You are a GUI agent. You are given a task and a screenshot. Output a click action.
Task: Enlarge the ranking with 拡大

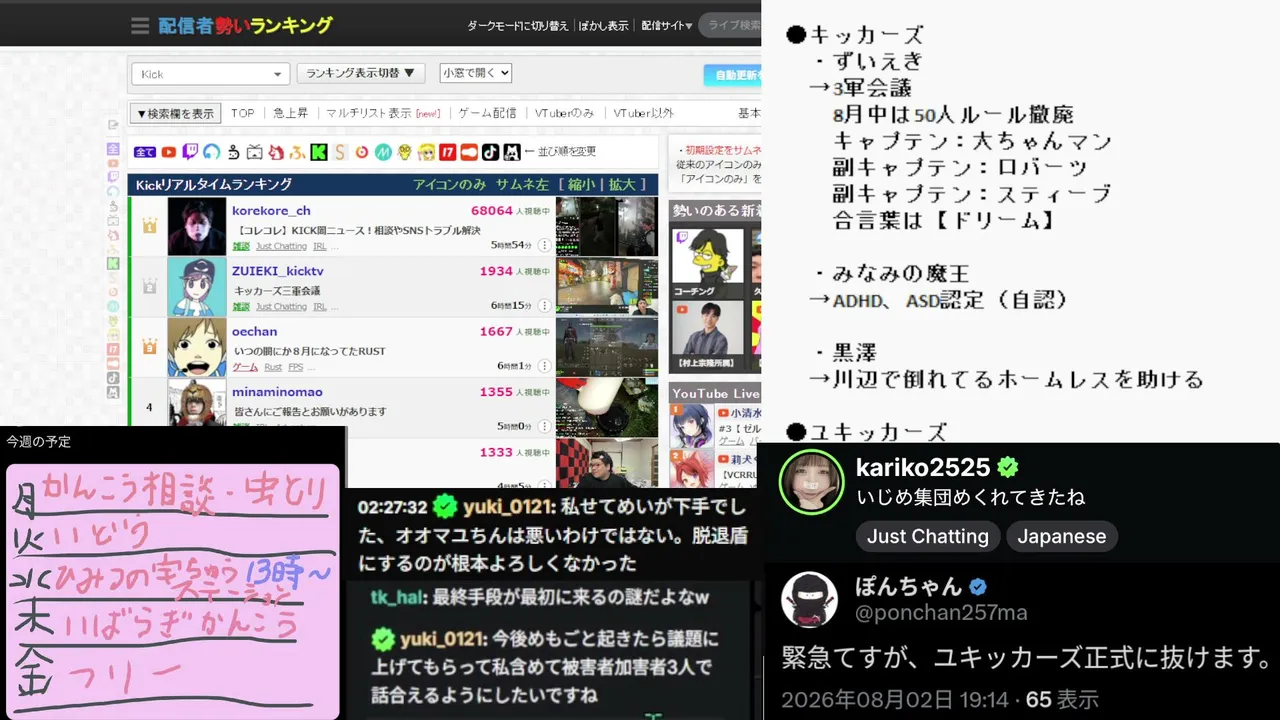[x=621, y=184]
